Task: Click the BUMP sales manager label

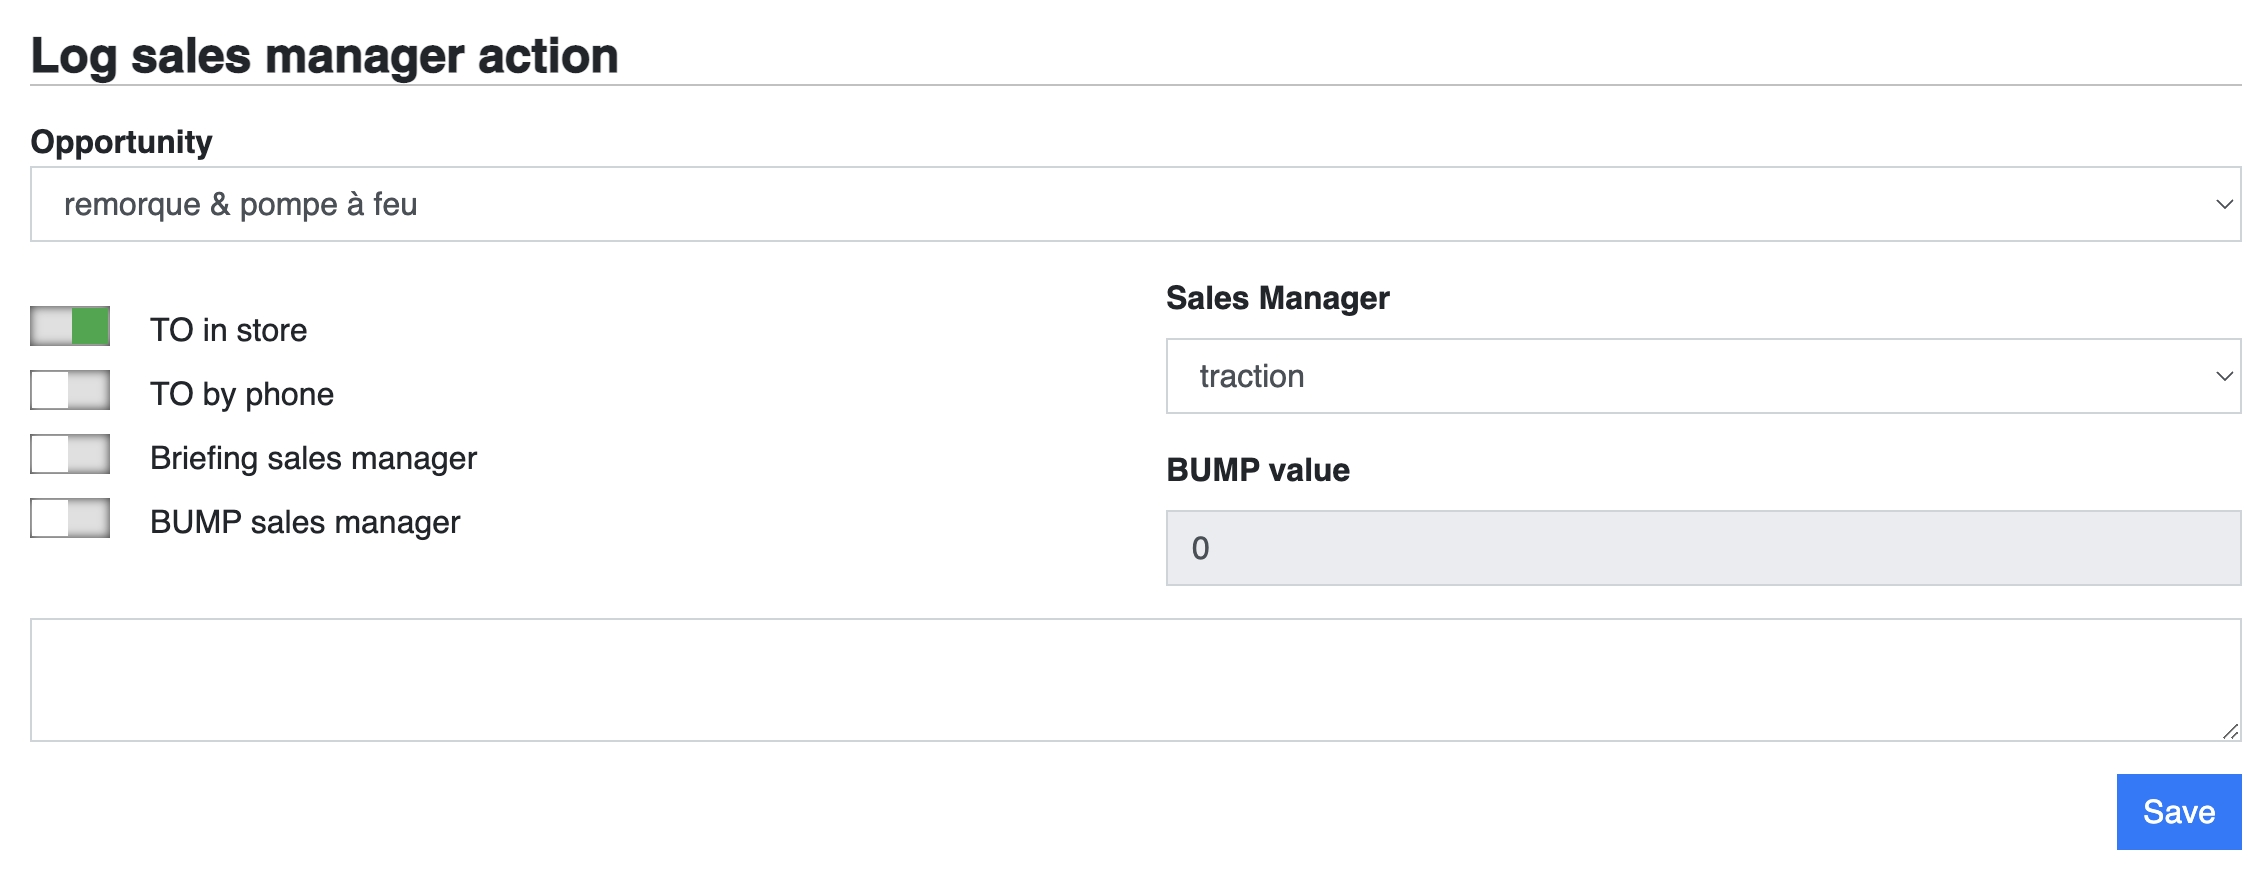Action: tap(305, 522)
